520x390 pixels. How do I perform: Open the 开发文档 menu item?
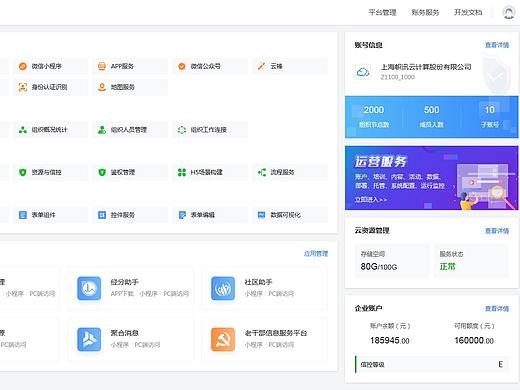pos(468,13)
